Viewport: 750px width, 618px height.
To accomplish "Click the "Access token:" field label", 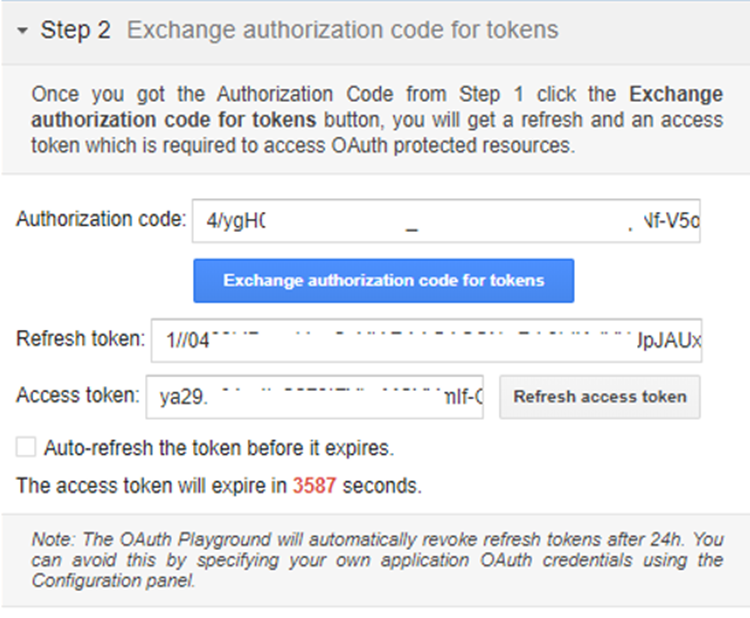I will point(77,396).
